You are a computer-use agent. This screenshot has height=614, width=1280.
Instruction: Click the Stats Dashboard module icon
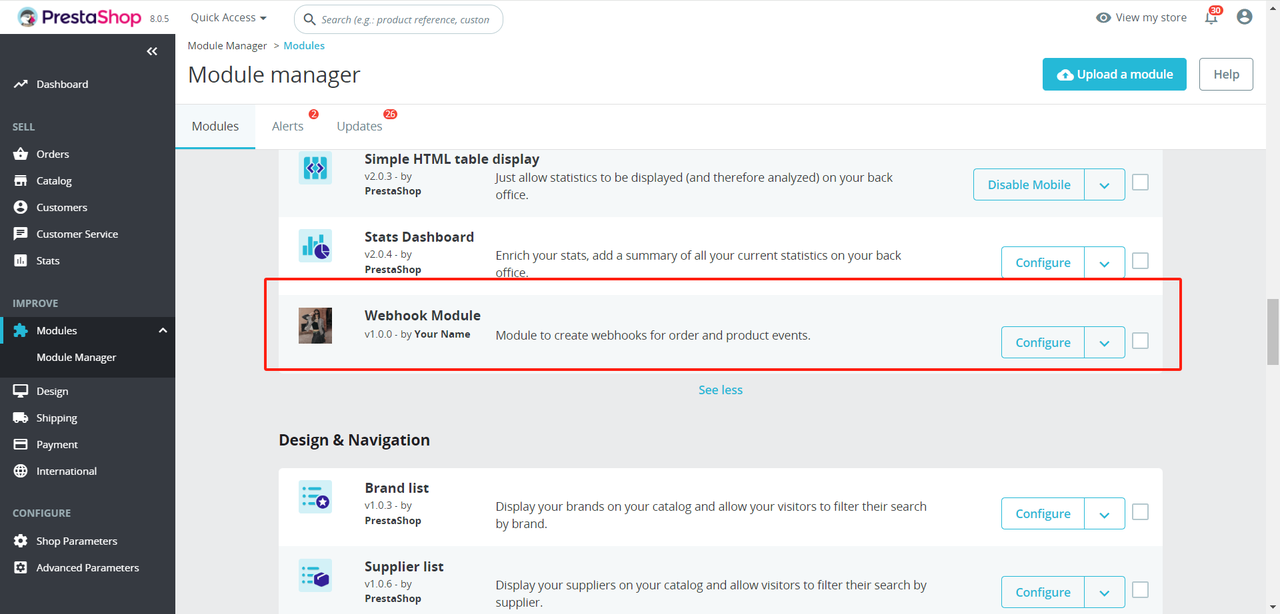[x=315, y=246]
